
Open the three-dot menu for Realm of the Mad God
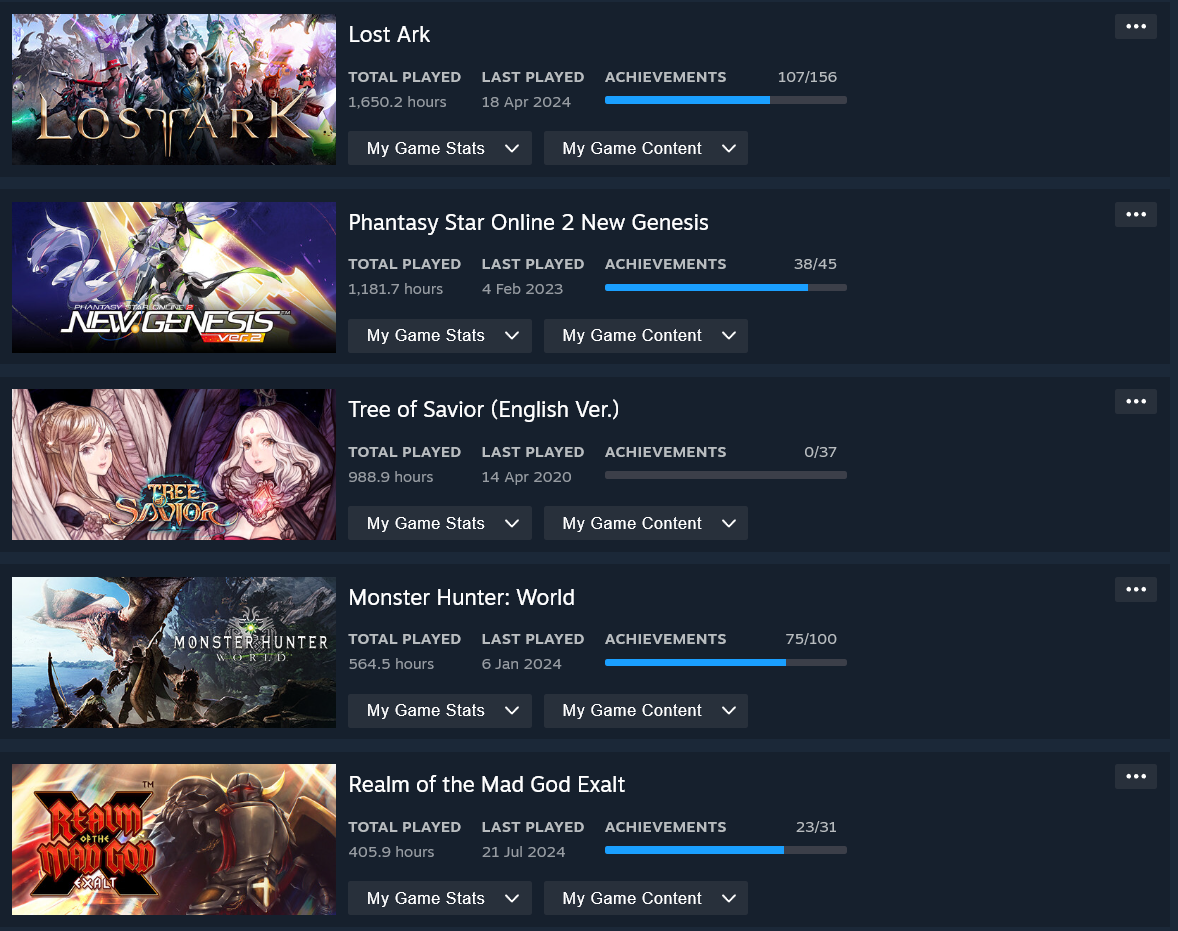point(1135,777)
